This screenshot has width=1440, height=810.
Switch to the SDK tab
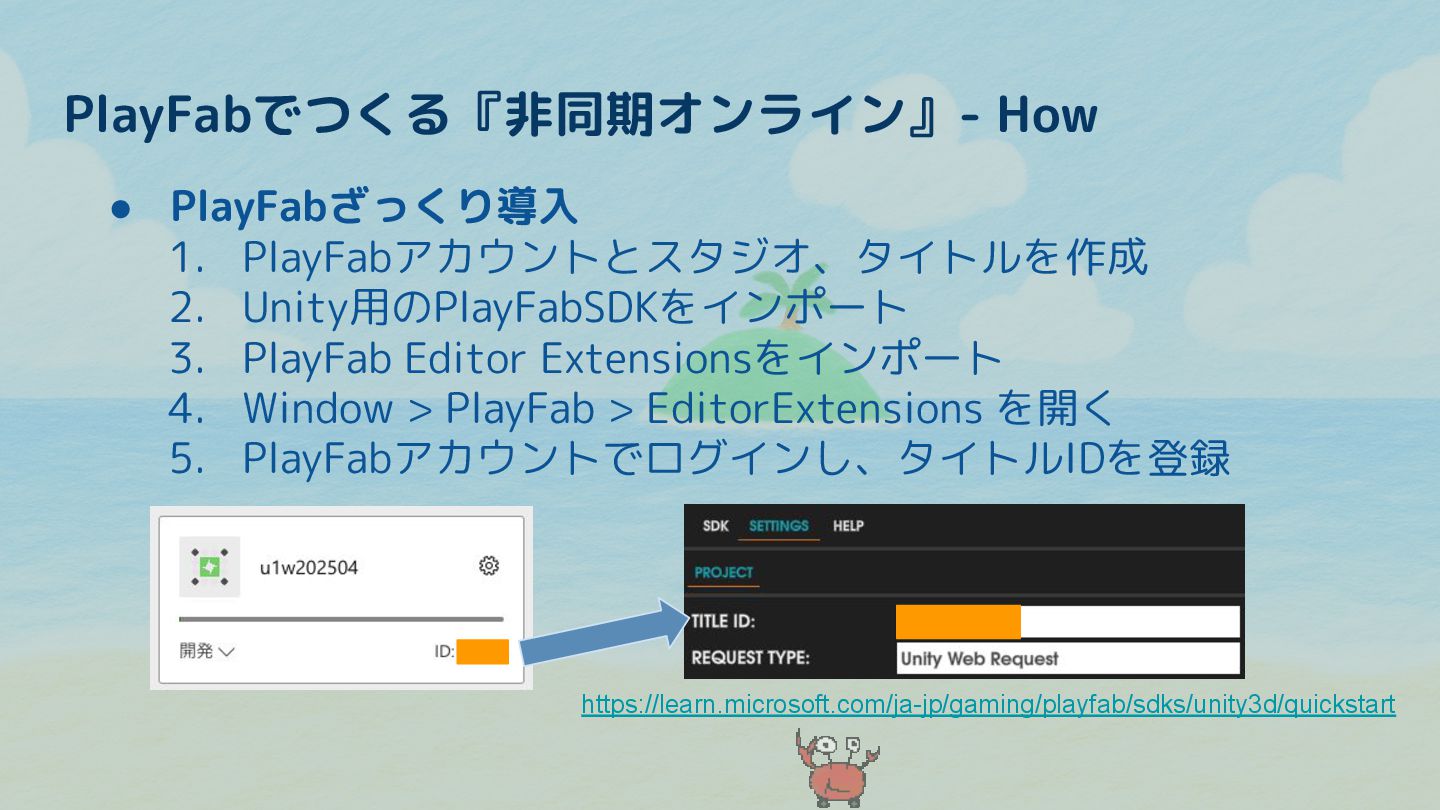pos(715,526)
